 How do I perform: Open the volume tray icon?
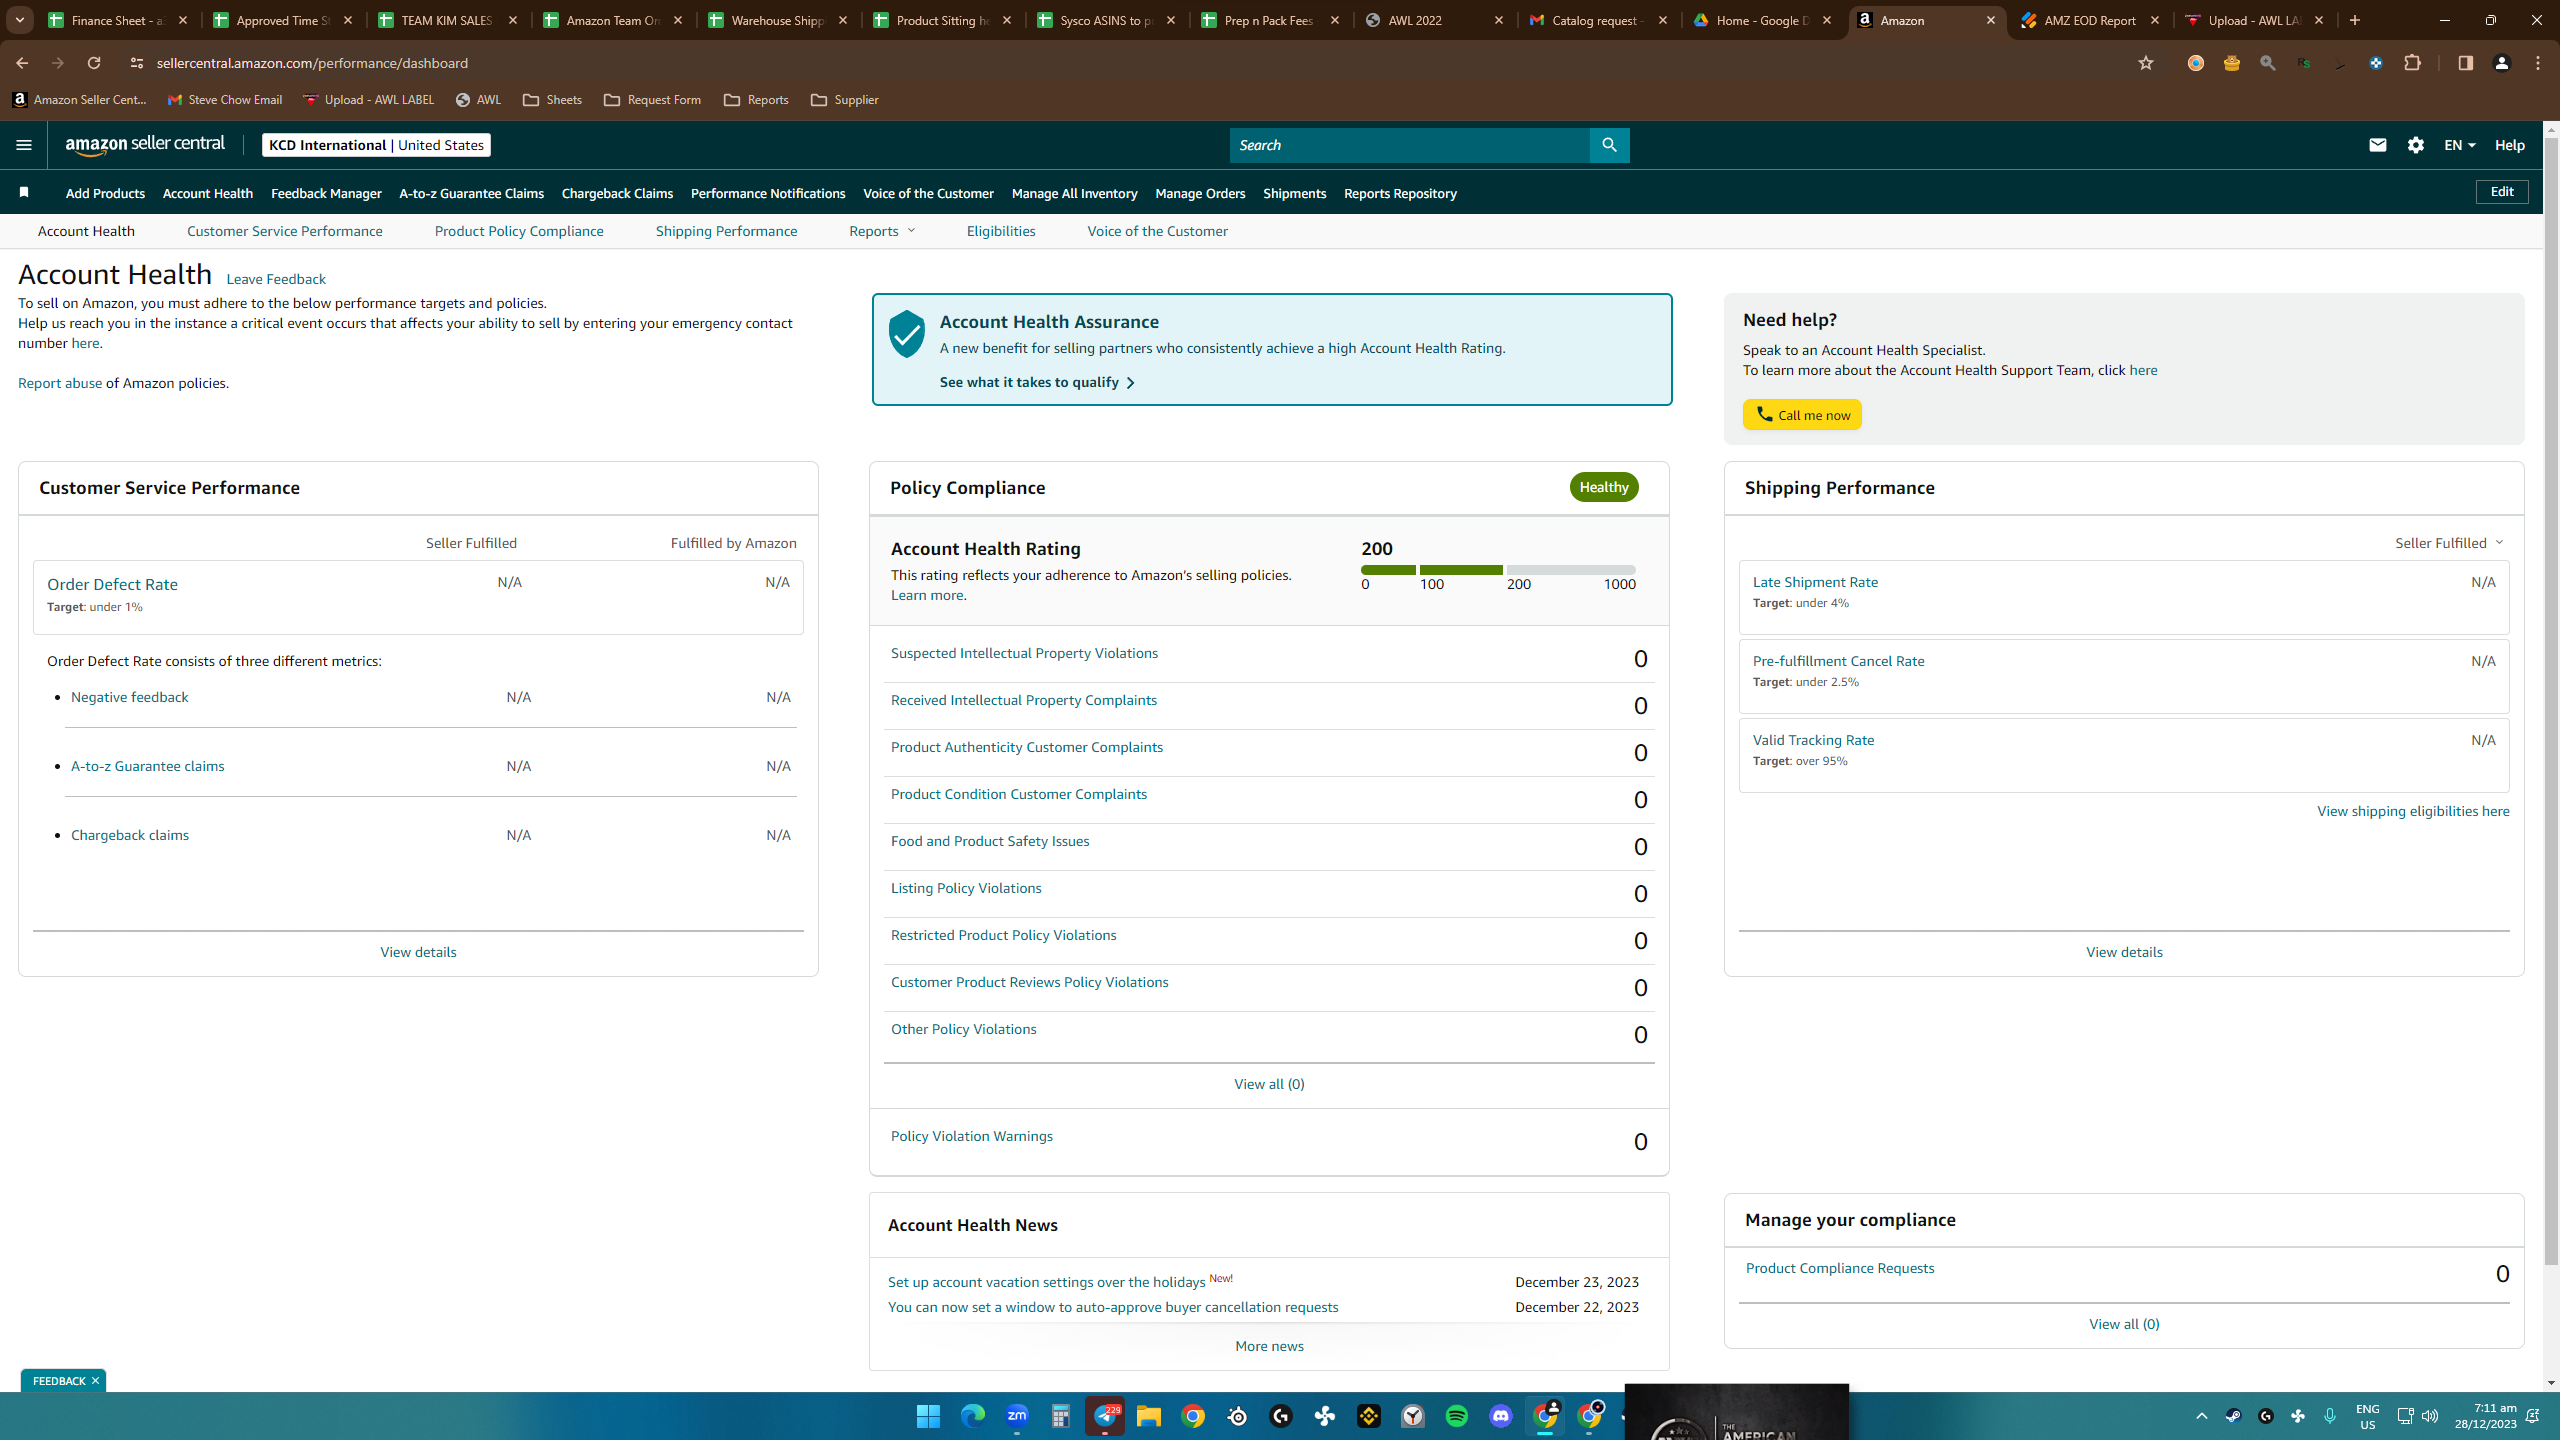pos(2430,1416)
